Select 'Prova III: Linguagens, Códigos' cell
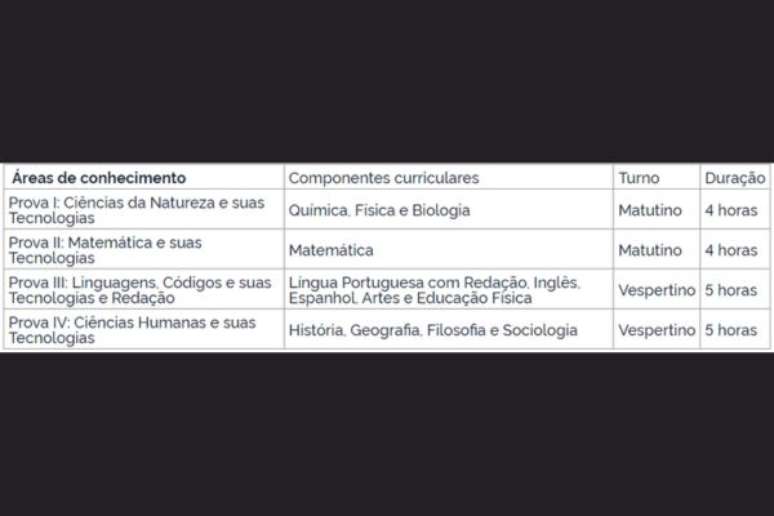The width and height of the screenshot is (774, 516). click(x=144, y=290)
